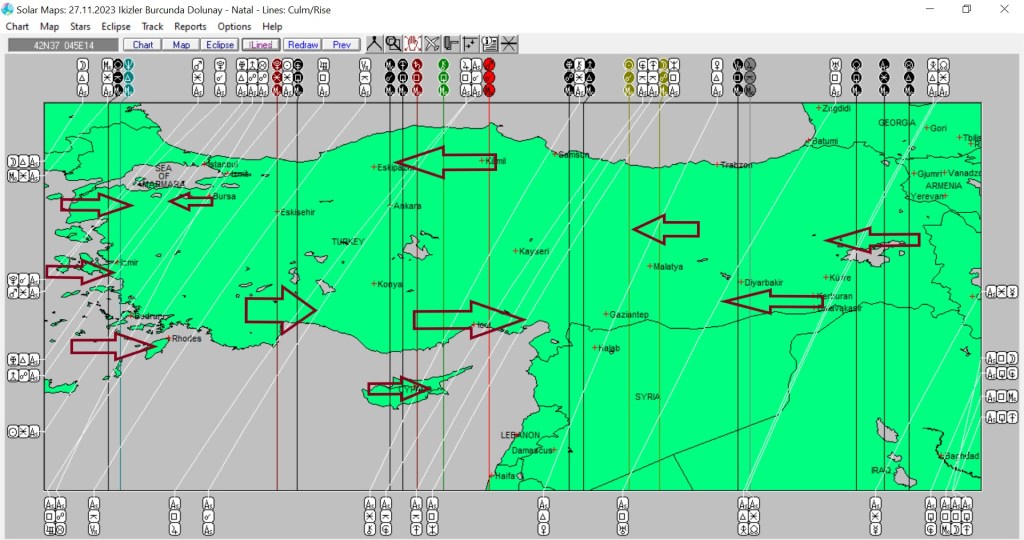Click the paint roller icon

click(451, 44)
